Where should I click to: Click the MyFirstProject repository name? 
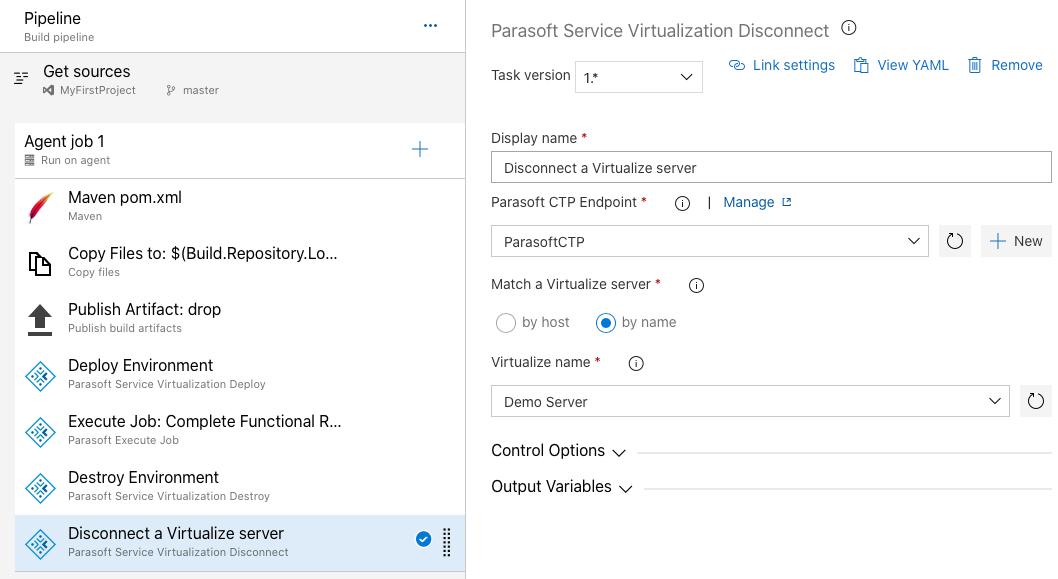(x=97, y=90)
